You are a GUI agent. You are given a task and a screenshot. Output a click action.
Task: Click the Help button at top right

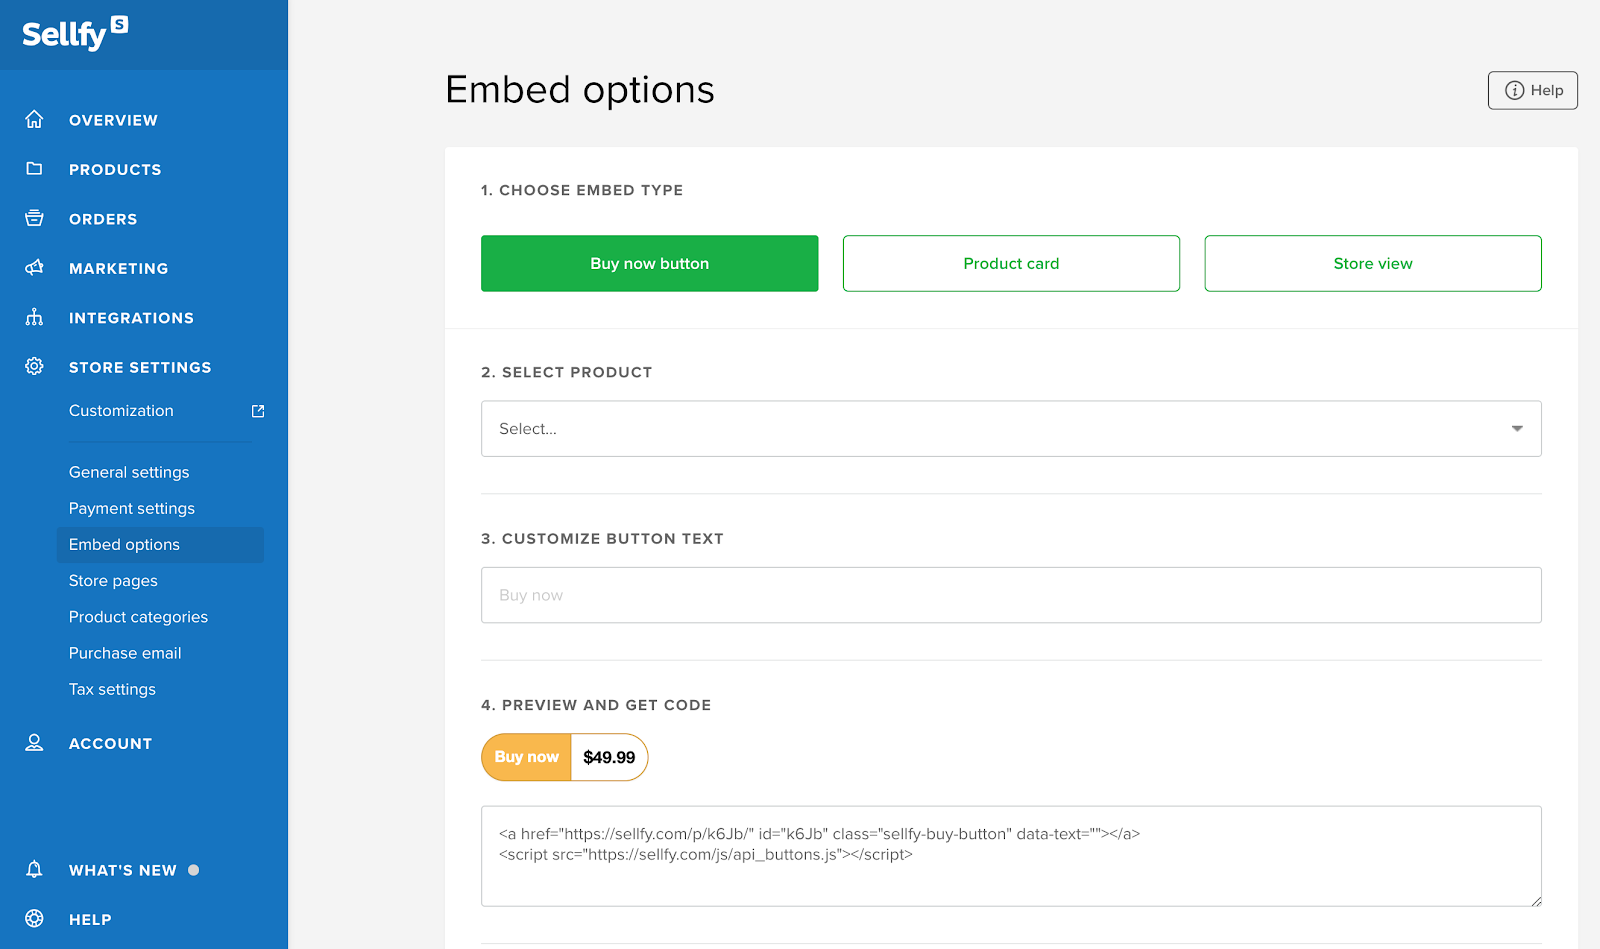(1532, 90)
